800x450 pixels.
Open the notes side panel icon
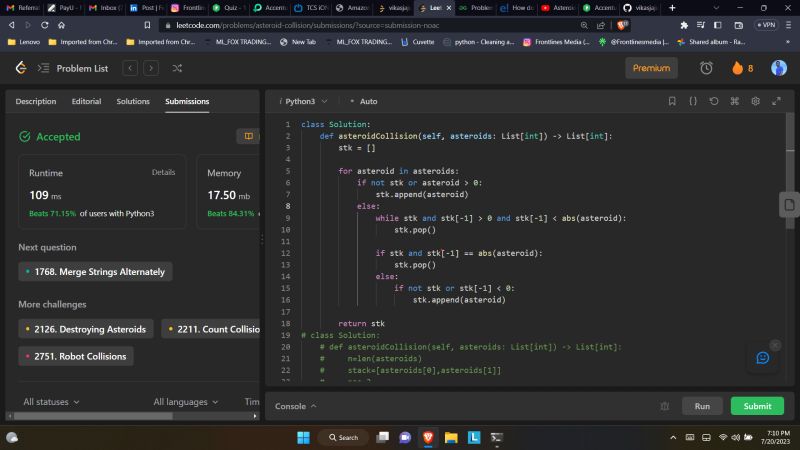pyautogui.click(x=789, y=205)
